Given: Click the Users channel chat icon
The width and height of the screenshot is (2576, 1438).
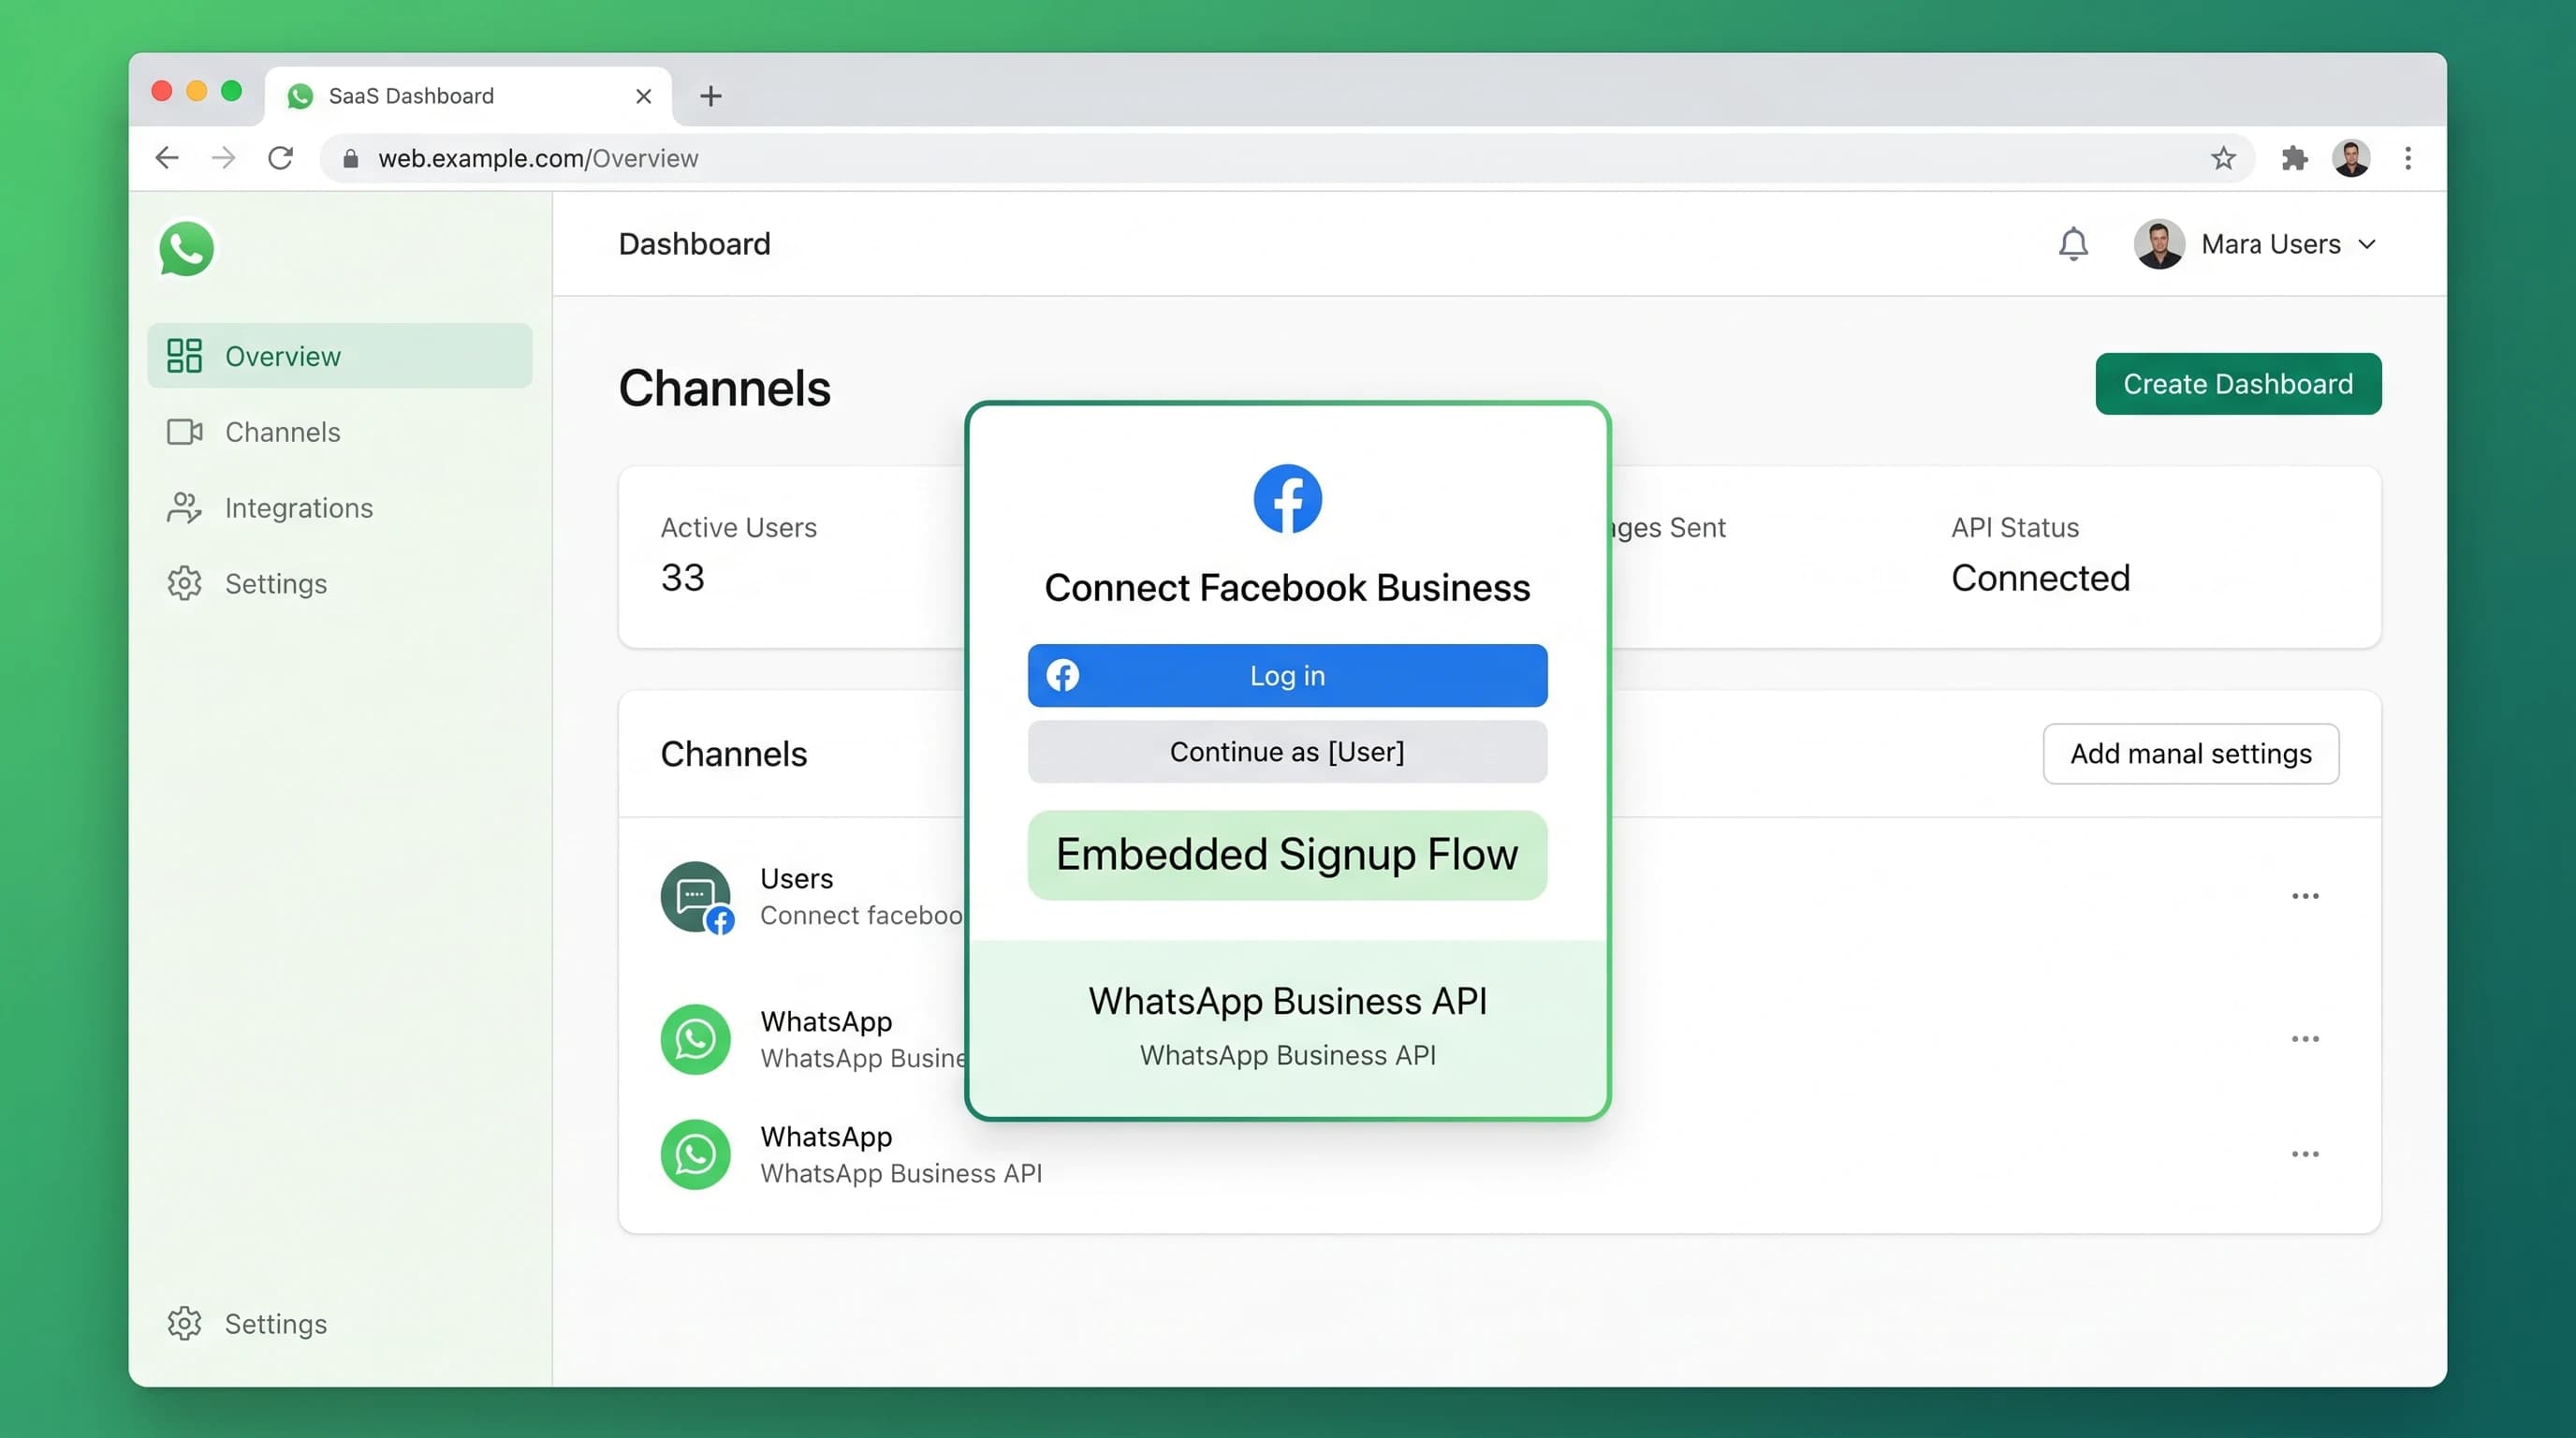Looking at the screenshot, I should [x=696, y=897].
